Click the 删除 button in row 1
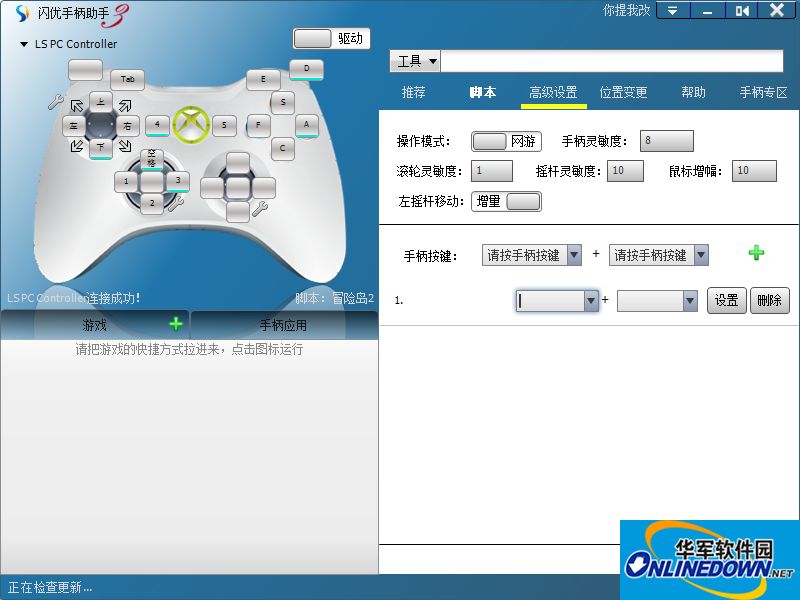 point(769,300)
